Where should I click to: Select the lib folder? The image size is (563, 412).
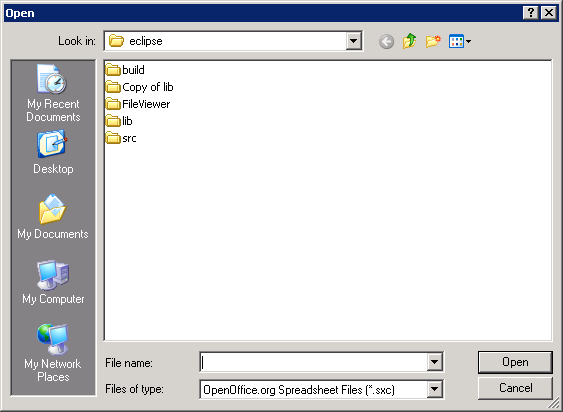coord(119,121)
